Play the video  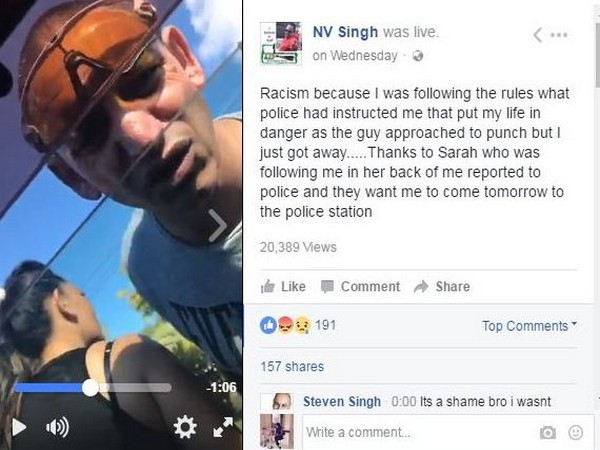point(19,427)
